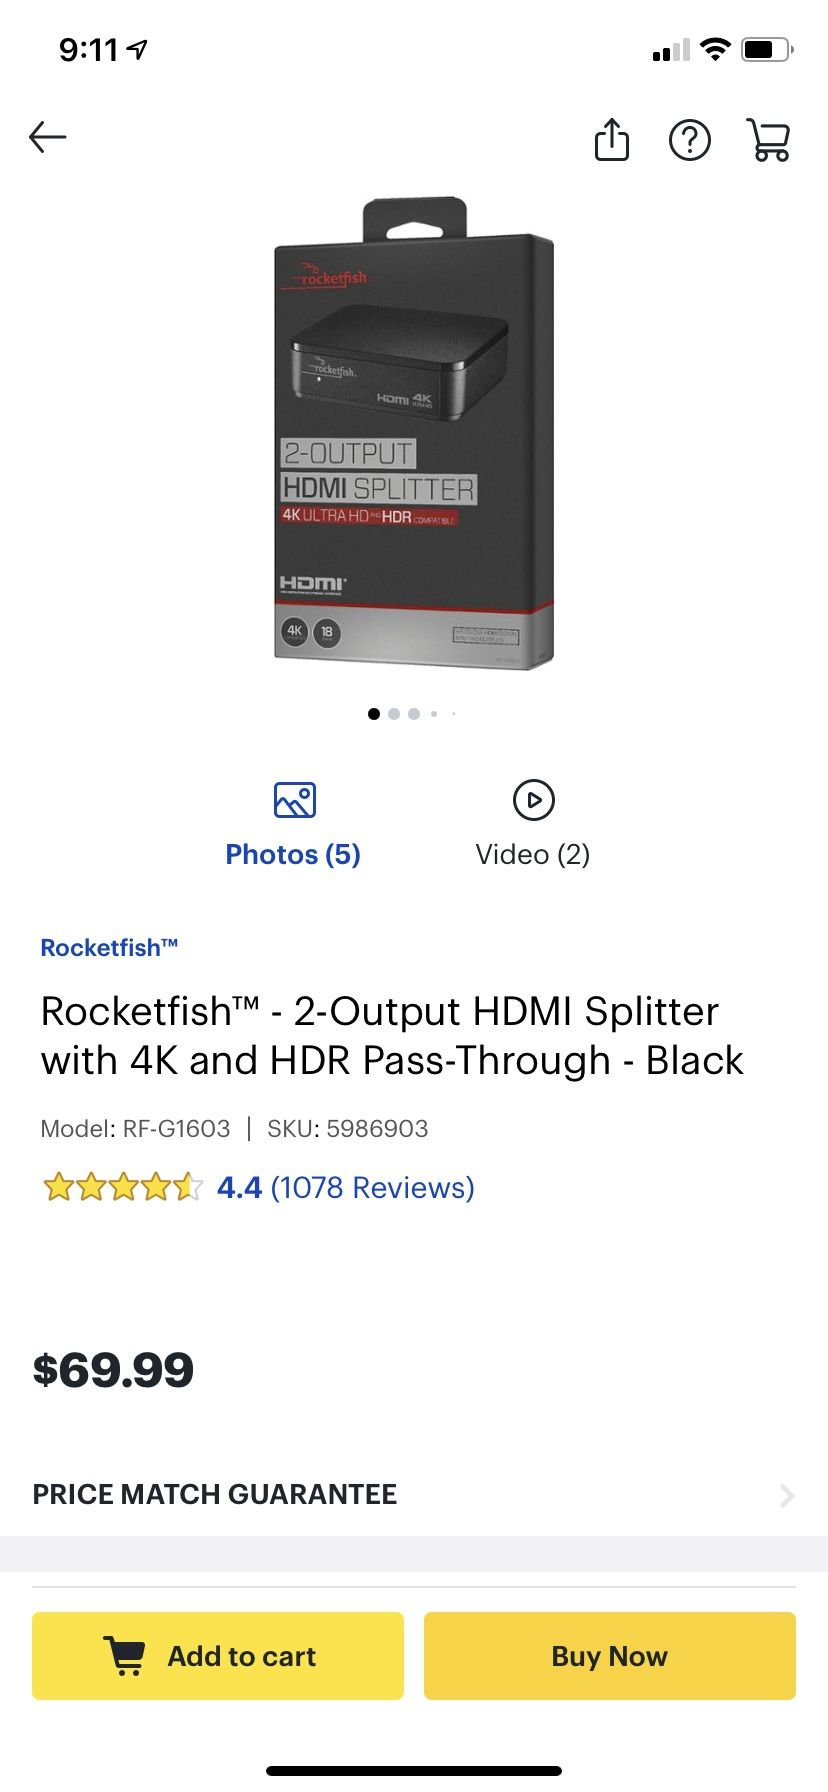The height and width of the screenshot is (1792, 828).
Task: Open the help question mark icon
Action: [690, 140]
